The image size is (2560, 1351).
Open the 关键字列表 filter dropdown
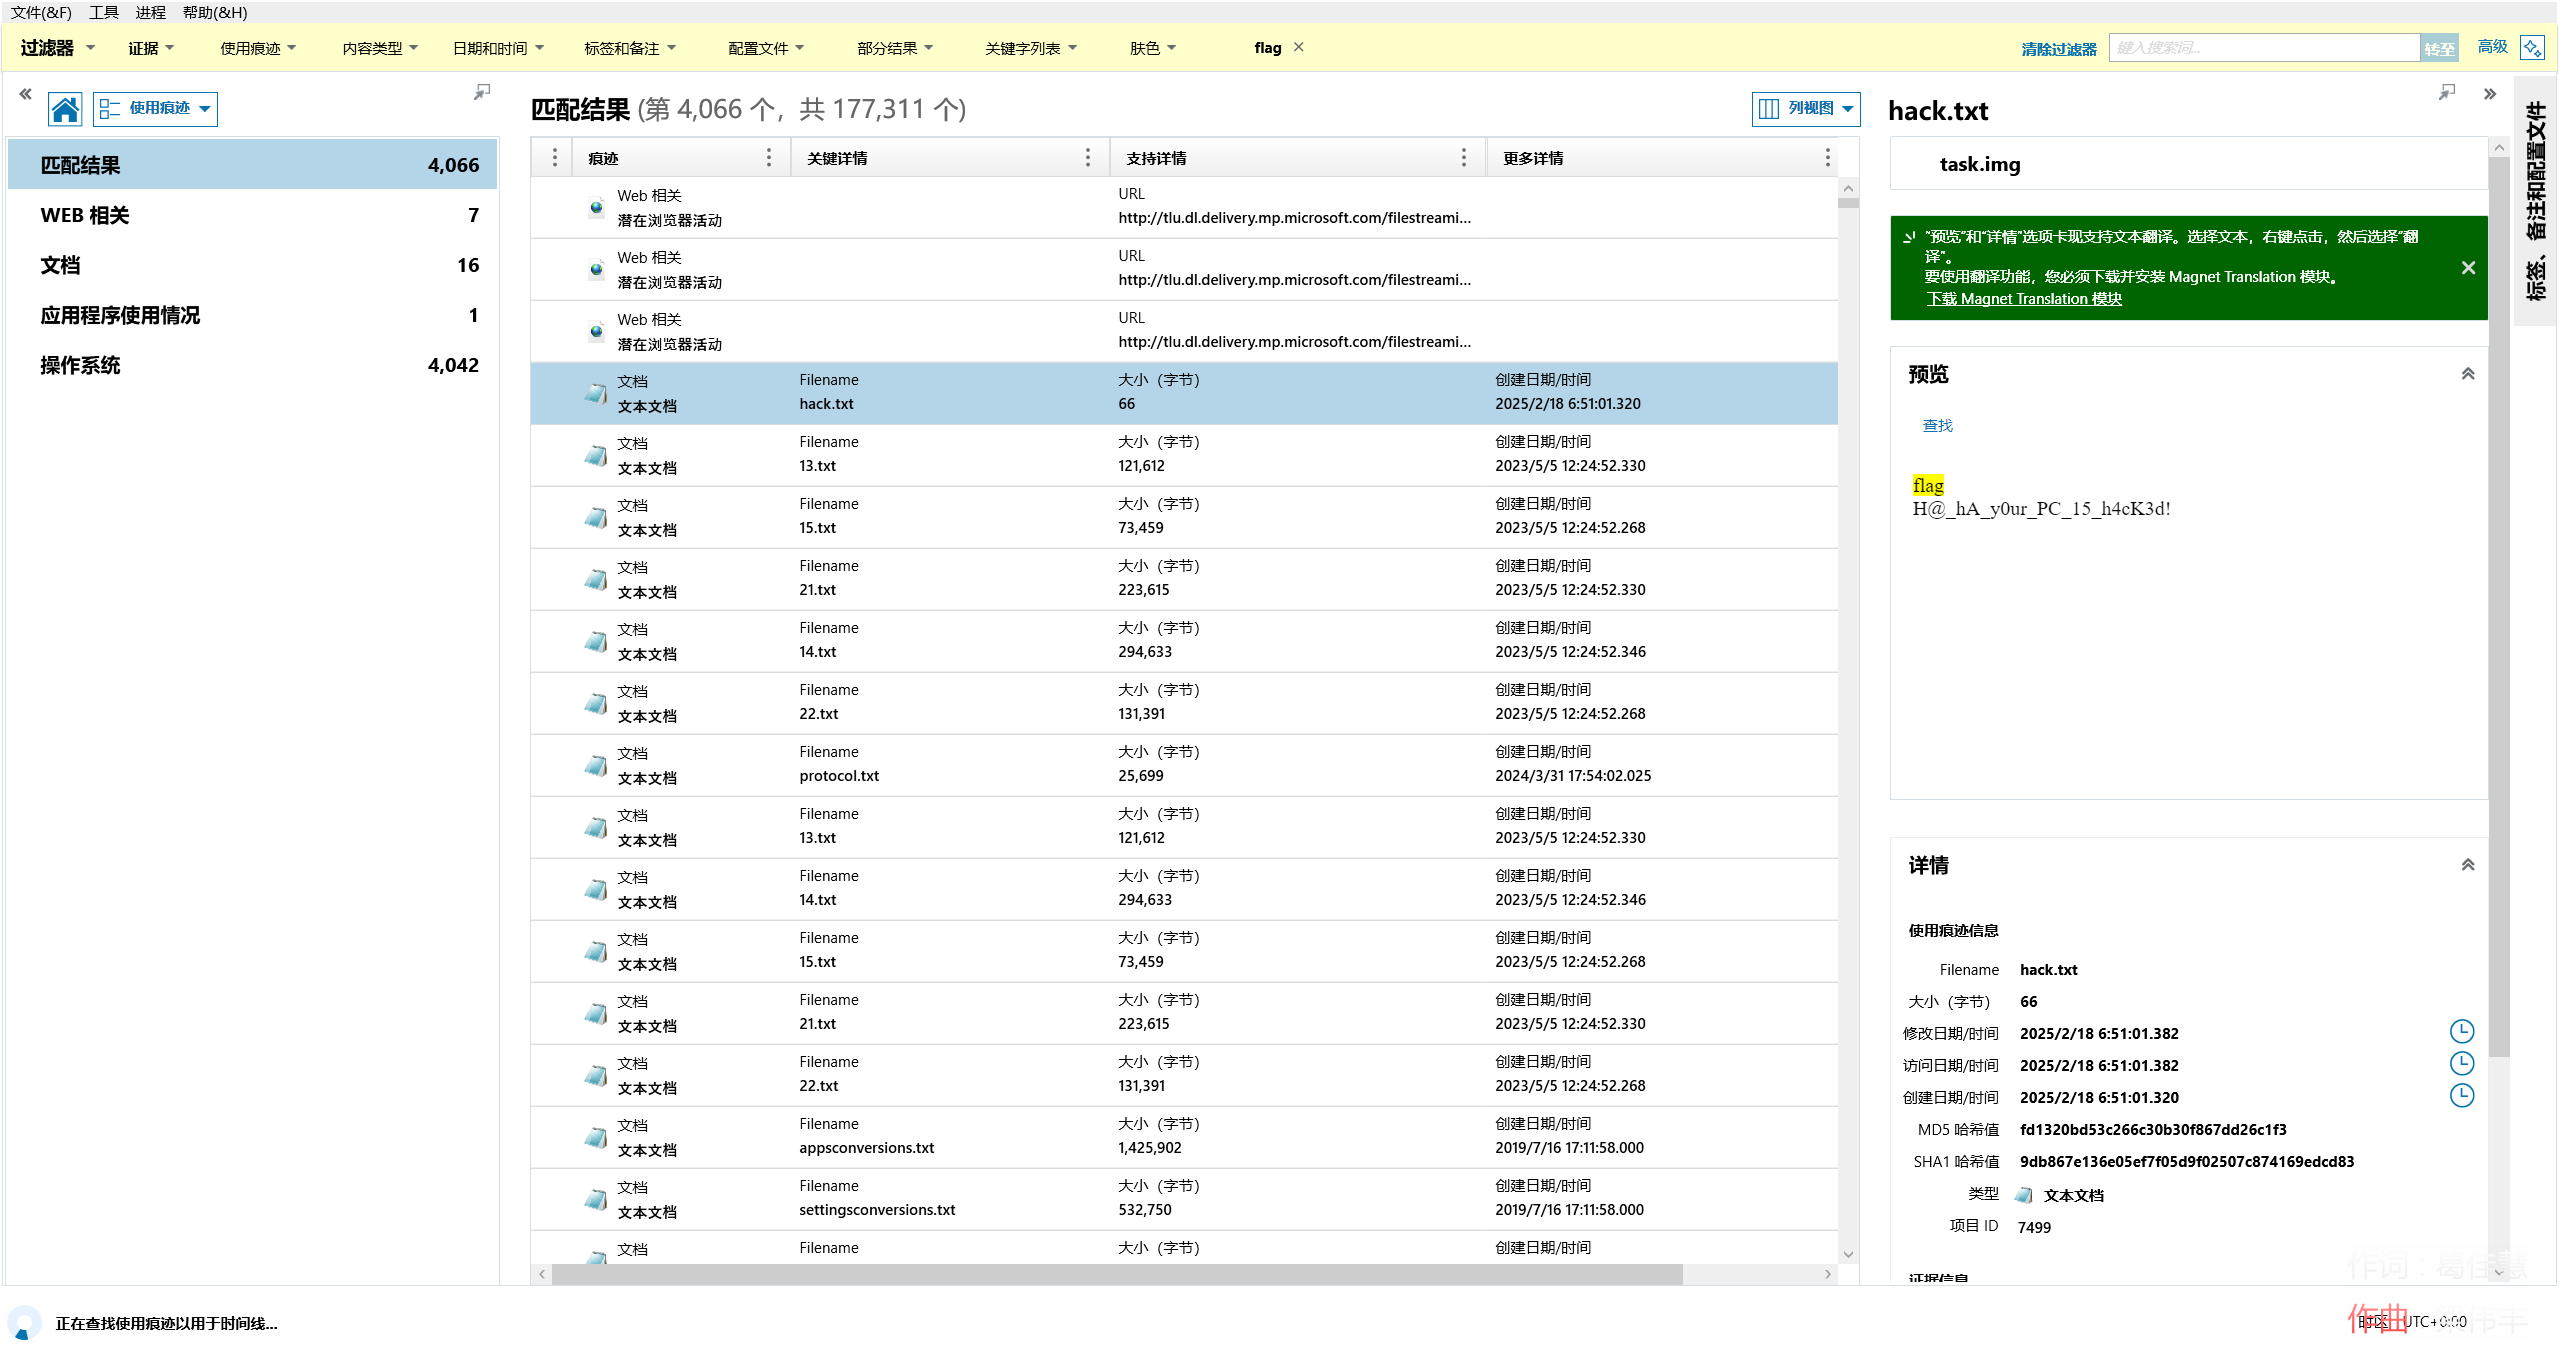[1031, 48]
